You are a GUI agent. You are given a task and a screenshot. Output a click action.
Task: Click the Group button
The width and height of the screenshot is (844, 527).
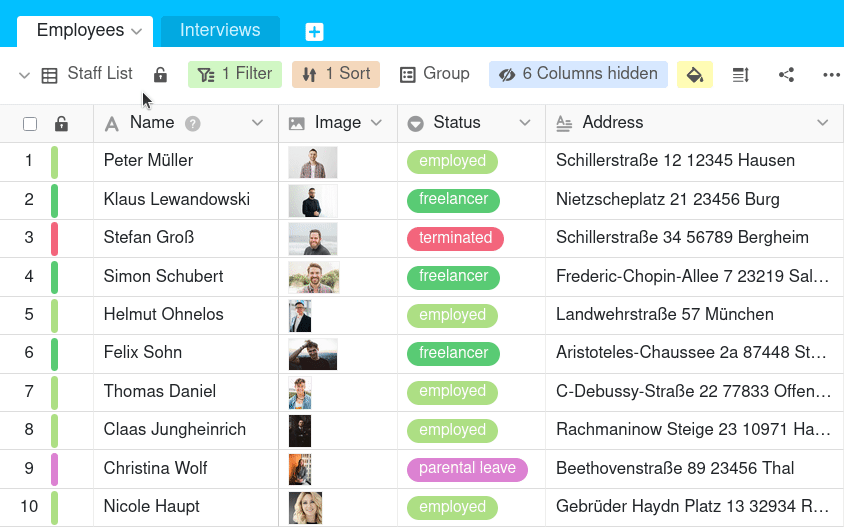(435, 74)
